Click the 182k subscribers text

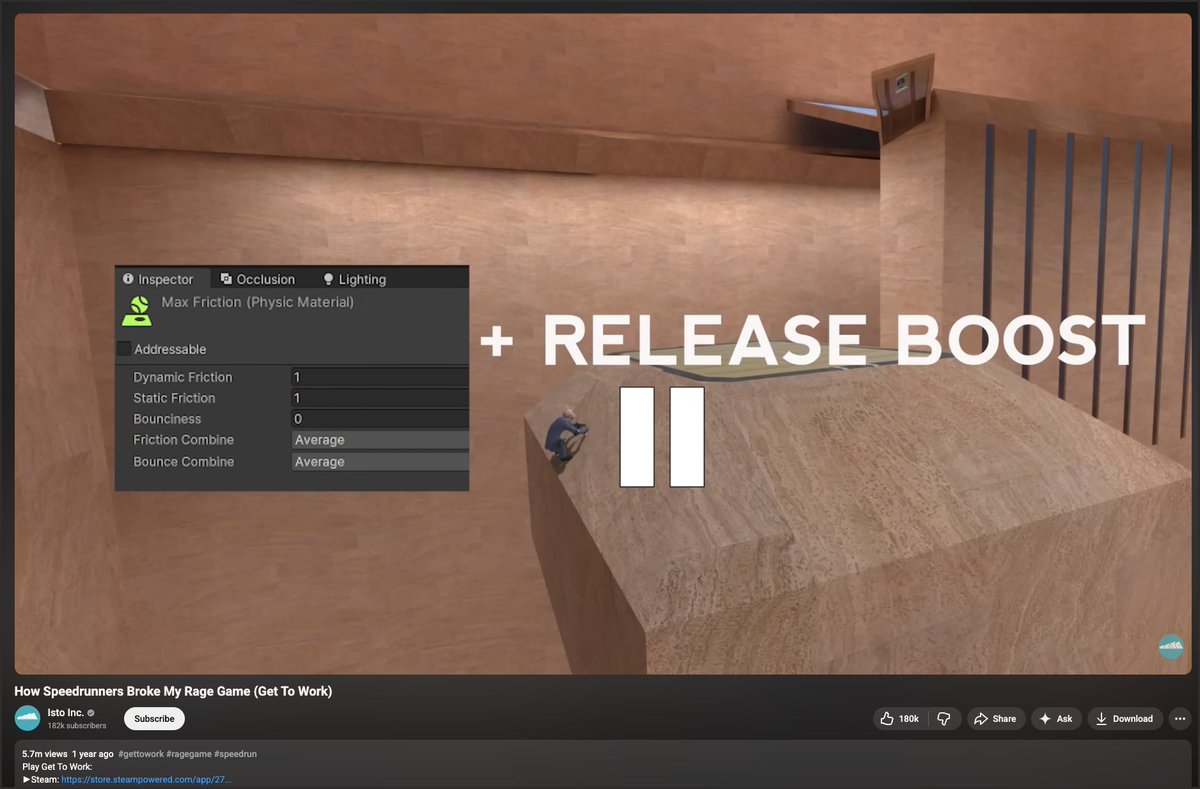point(77,726)
